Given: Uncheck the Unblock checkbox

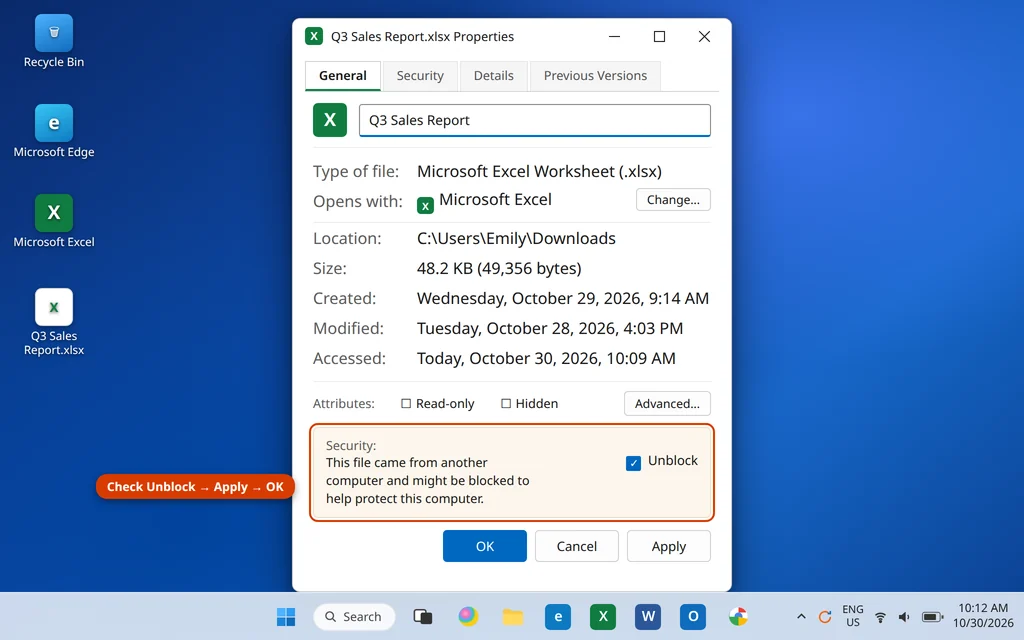Looking at the screenshot, I should pos(633,463).
